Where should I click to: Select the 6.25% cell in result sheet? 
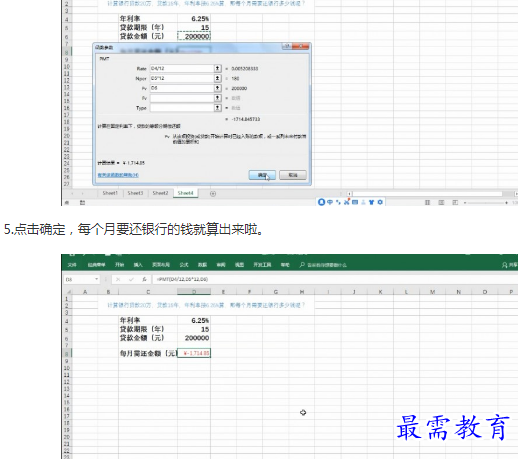pyautogui.click(x=194, y=320)
